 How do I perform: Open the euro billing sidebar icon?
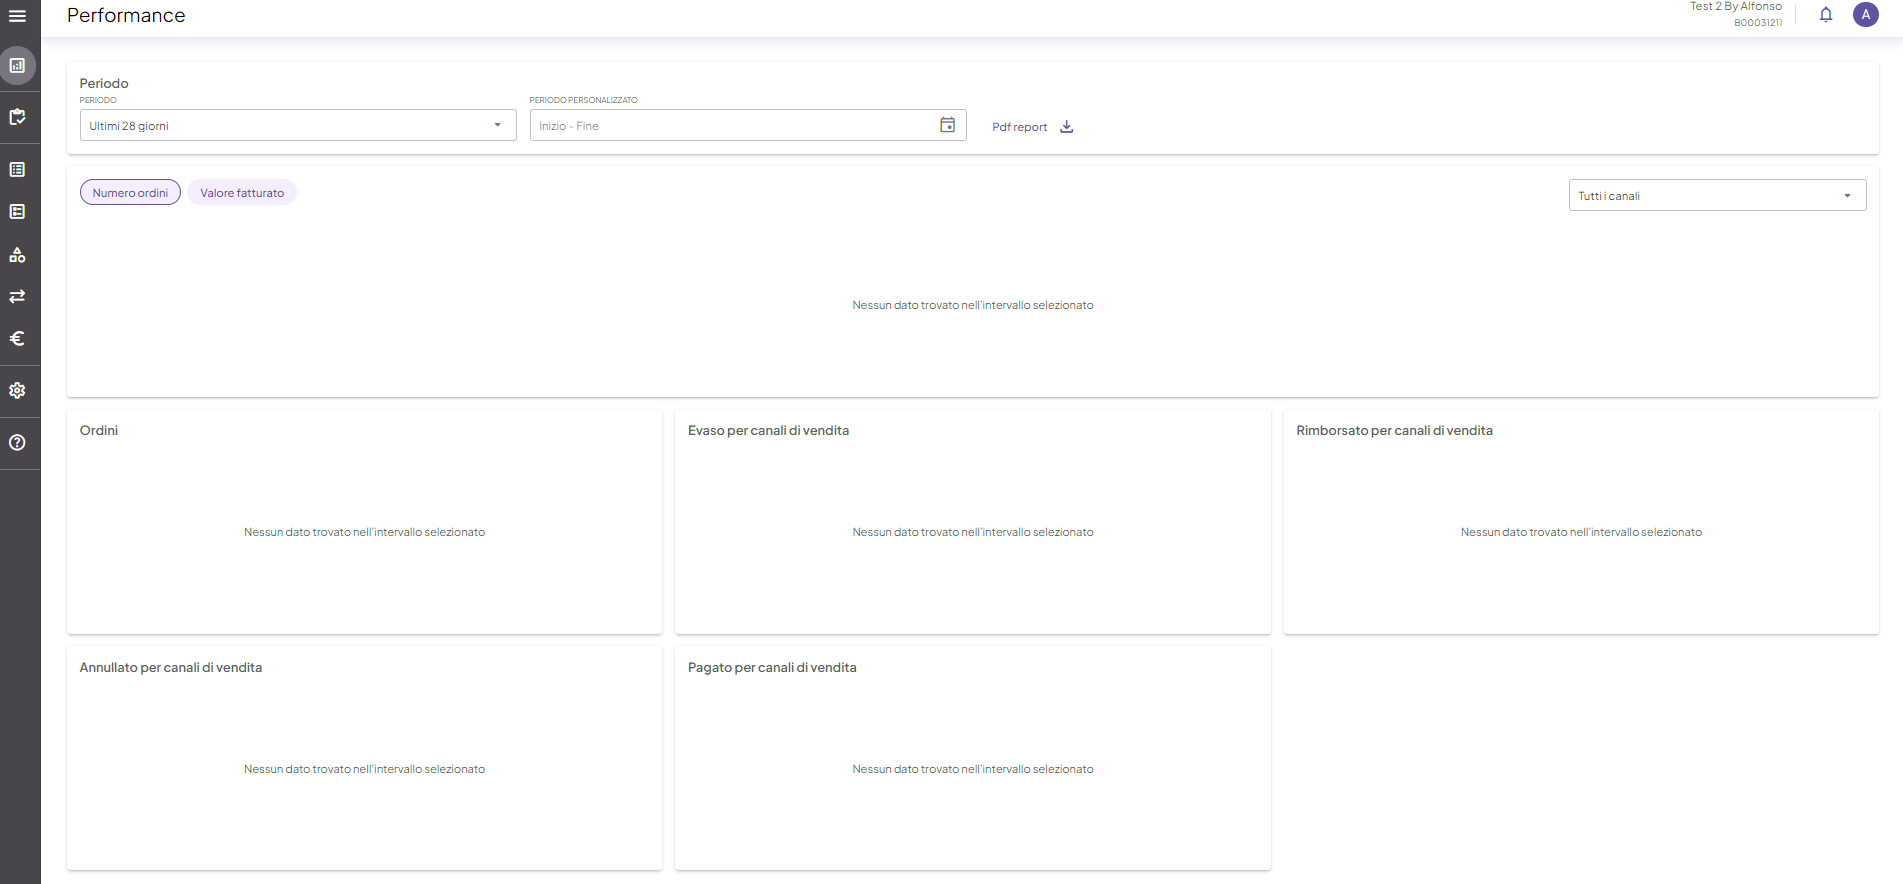[x=17, y=339]
